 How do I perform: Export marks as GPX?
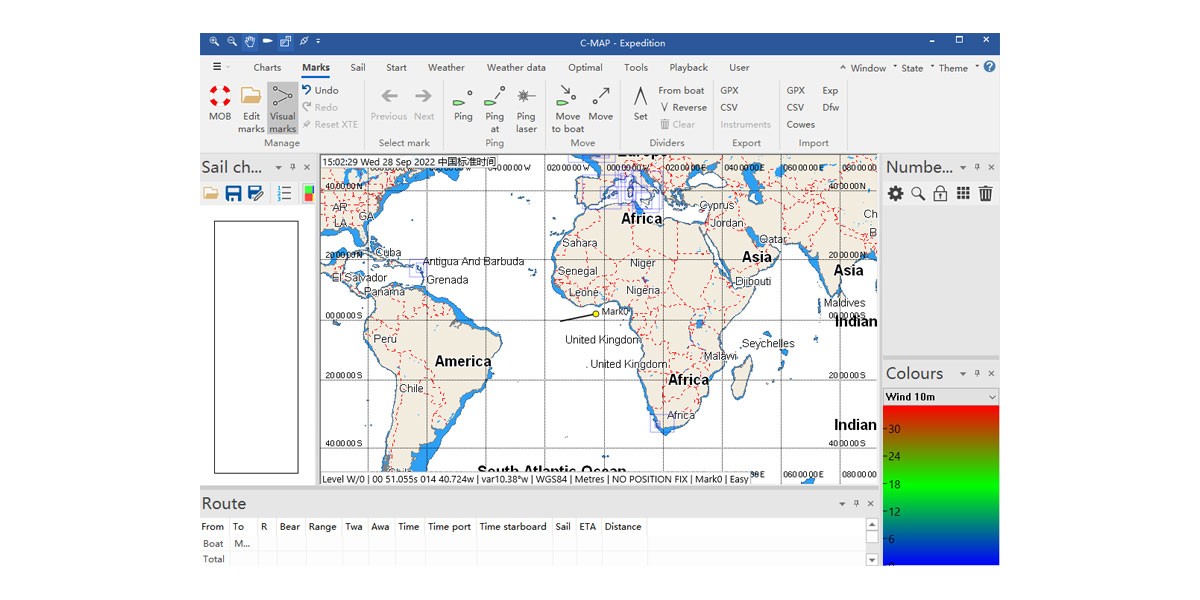pyautogui.click(x=729, y=90)
